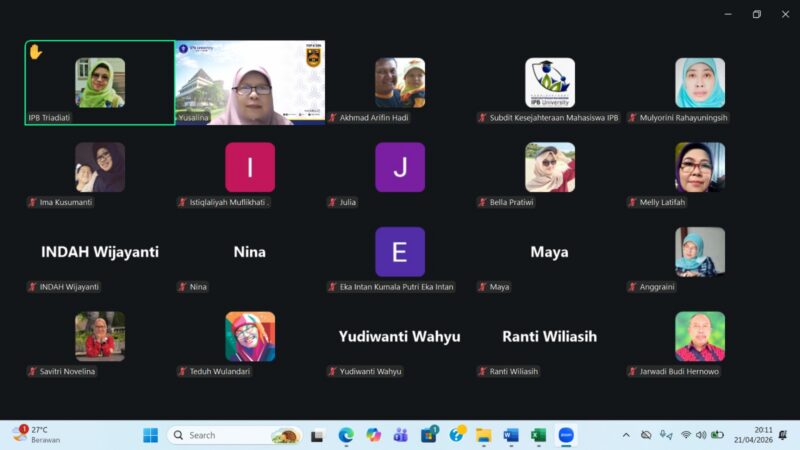Expand hidden system tray icons chevron
This screenshot has height=450, width=800.
pos(626,435)
